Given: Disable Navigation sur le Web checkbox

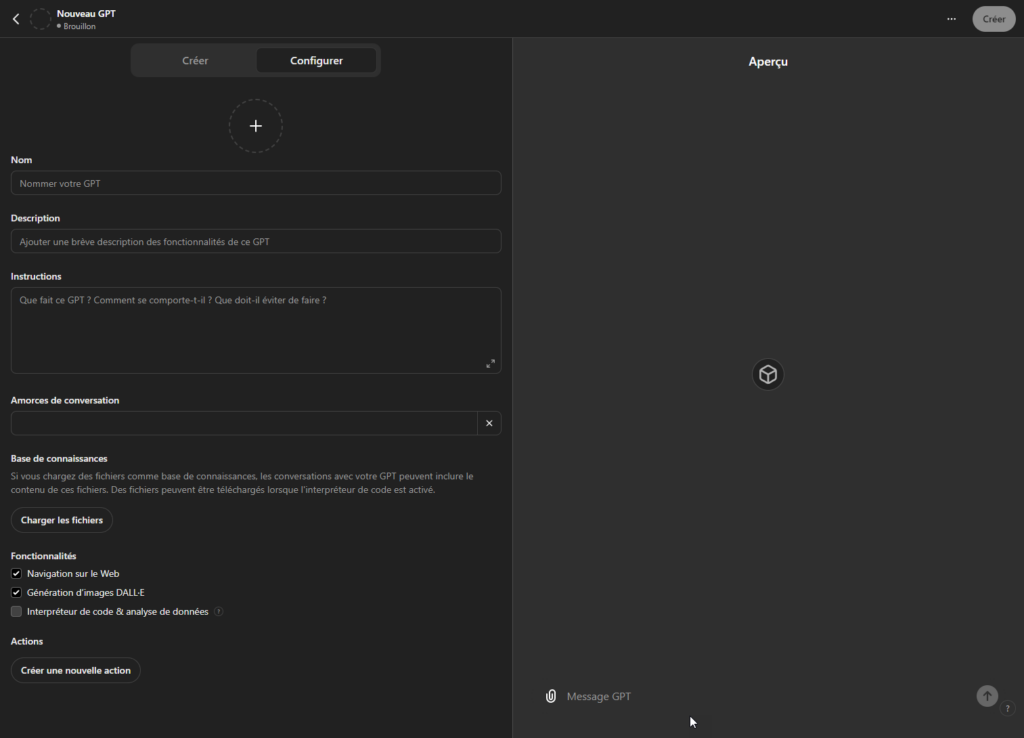Looking at the screenshot, I should tap(16, 573).
